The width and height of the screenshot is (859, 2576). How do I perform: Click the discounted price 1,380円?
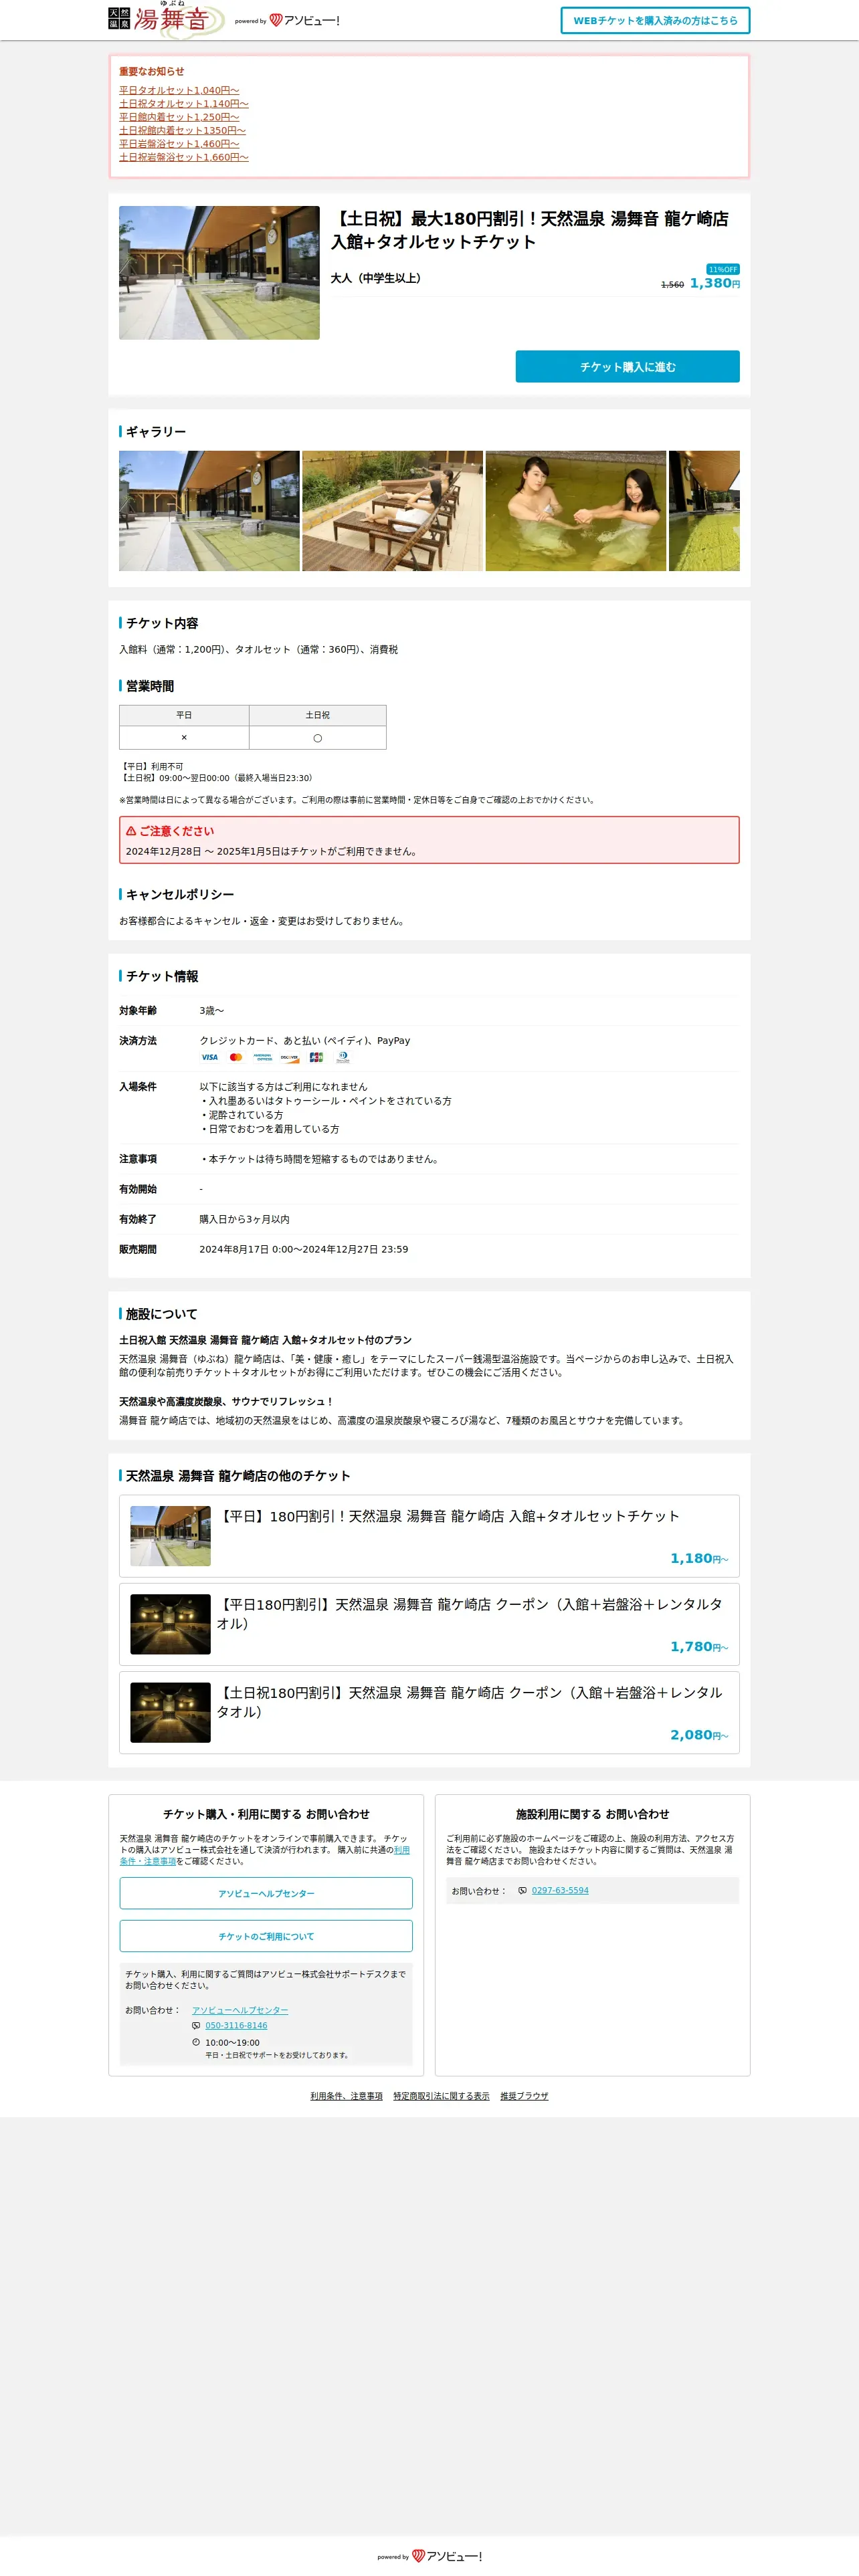coord(715,283)
